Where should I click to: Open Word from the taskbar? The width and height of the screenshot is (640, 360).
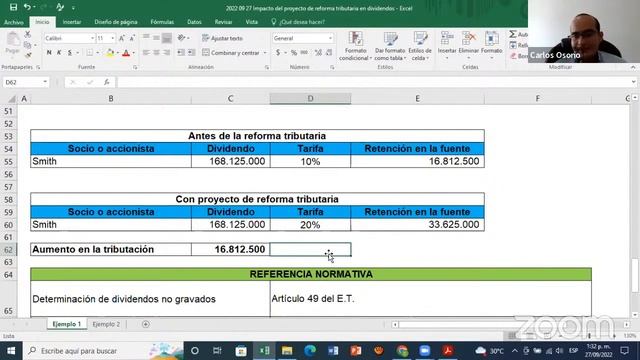333,351
